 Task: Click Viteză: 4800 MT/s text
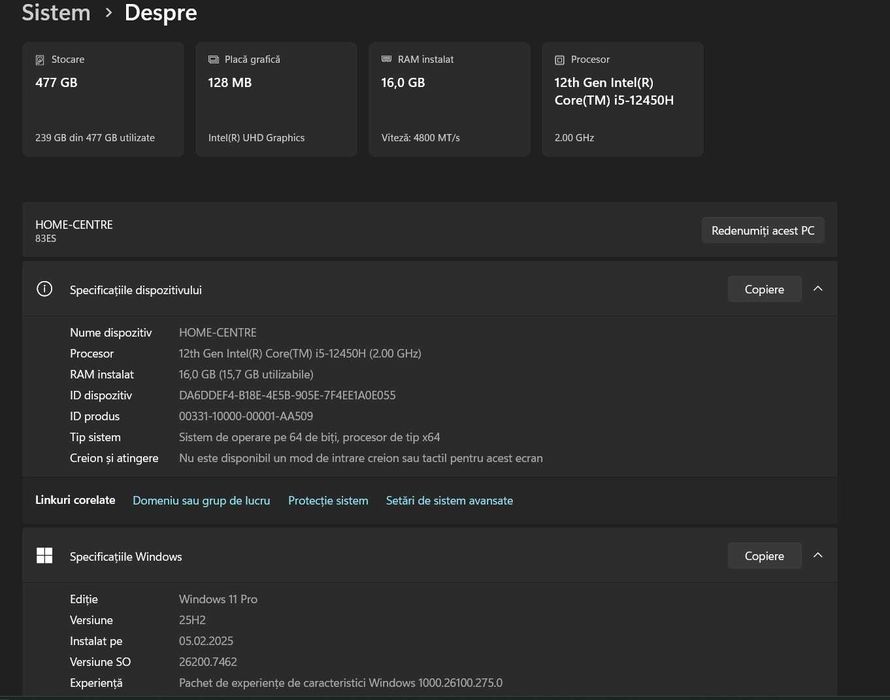click(x=421, y=138)
